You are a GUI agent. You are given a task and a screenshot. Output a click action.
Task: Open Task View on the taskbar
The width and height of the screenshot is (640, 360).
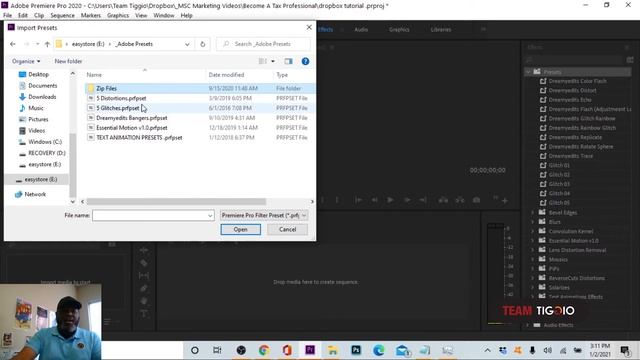[x=217, y=350]
